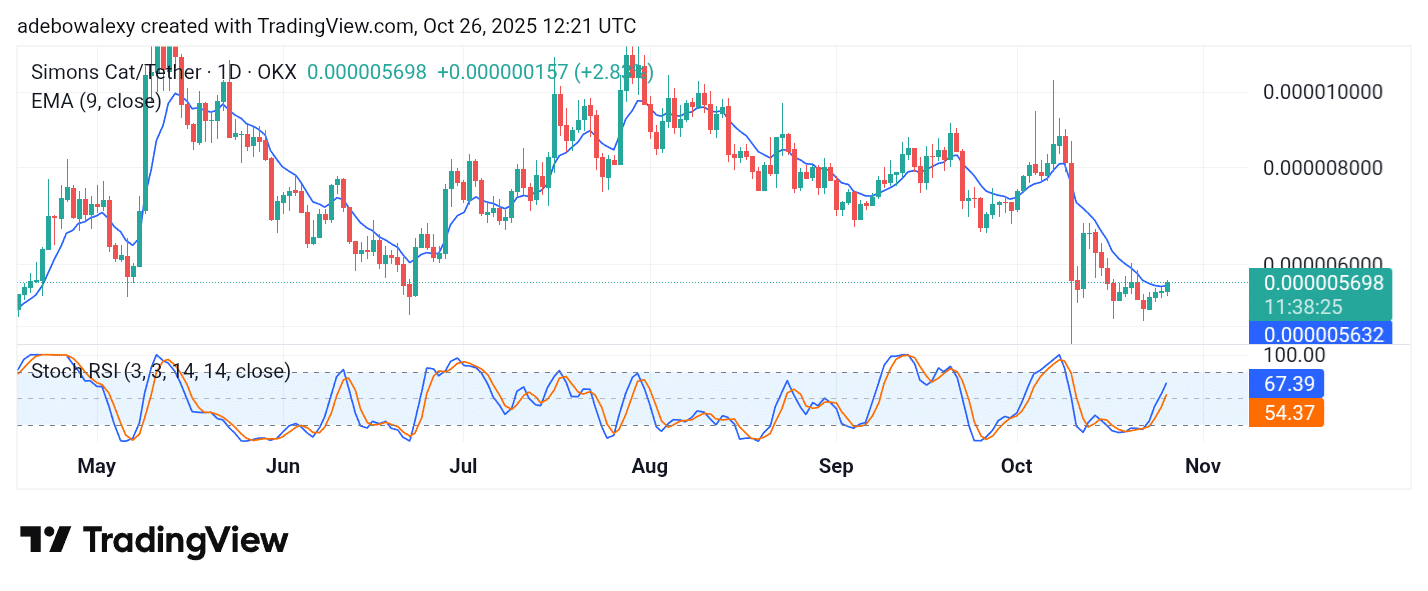
Task: Select the Stoch RSI indicator legend
Action: (x=161, y=371)
